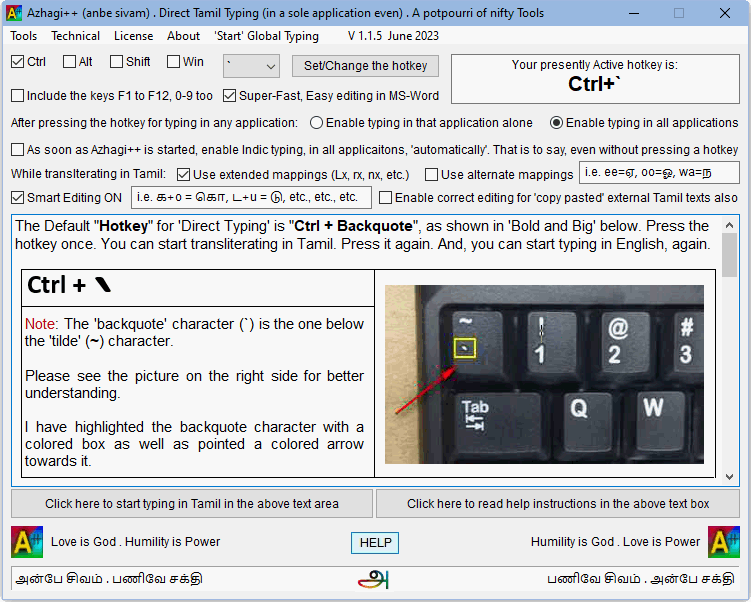Click the smart editing example field 'i.e. க+o'
This screenshot has height=602, width=751.
click(x=251, y=197)
